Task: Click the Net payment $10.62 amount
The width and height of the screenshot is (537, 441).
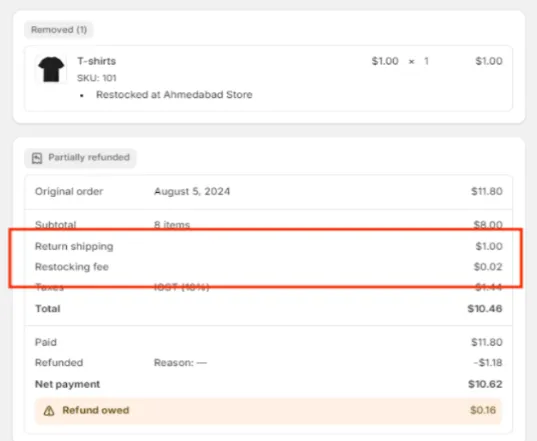Action: click(485, 385)
